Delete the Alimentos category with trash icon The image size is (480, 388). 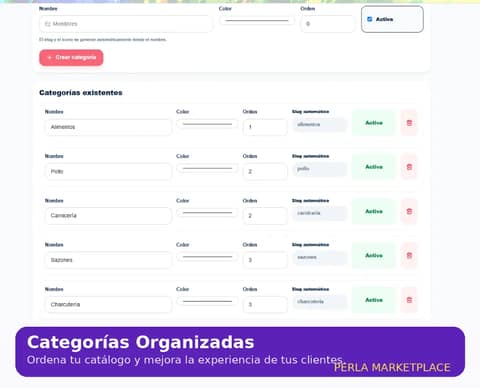coord(409,123)
